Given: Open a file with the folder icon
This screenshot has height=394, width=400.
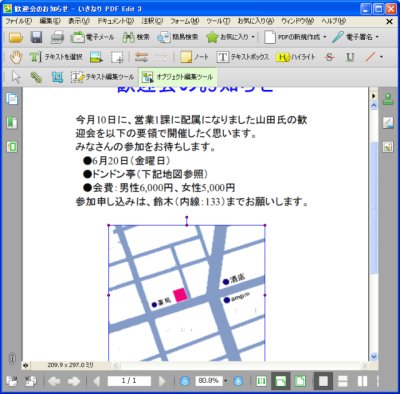Looking at the screenshot, I should tap(16, 37).
